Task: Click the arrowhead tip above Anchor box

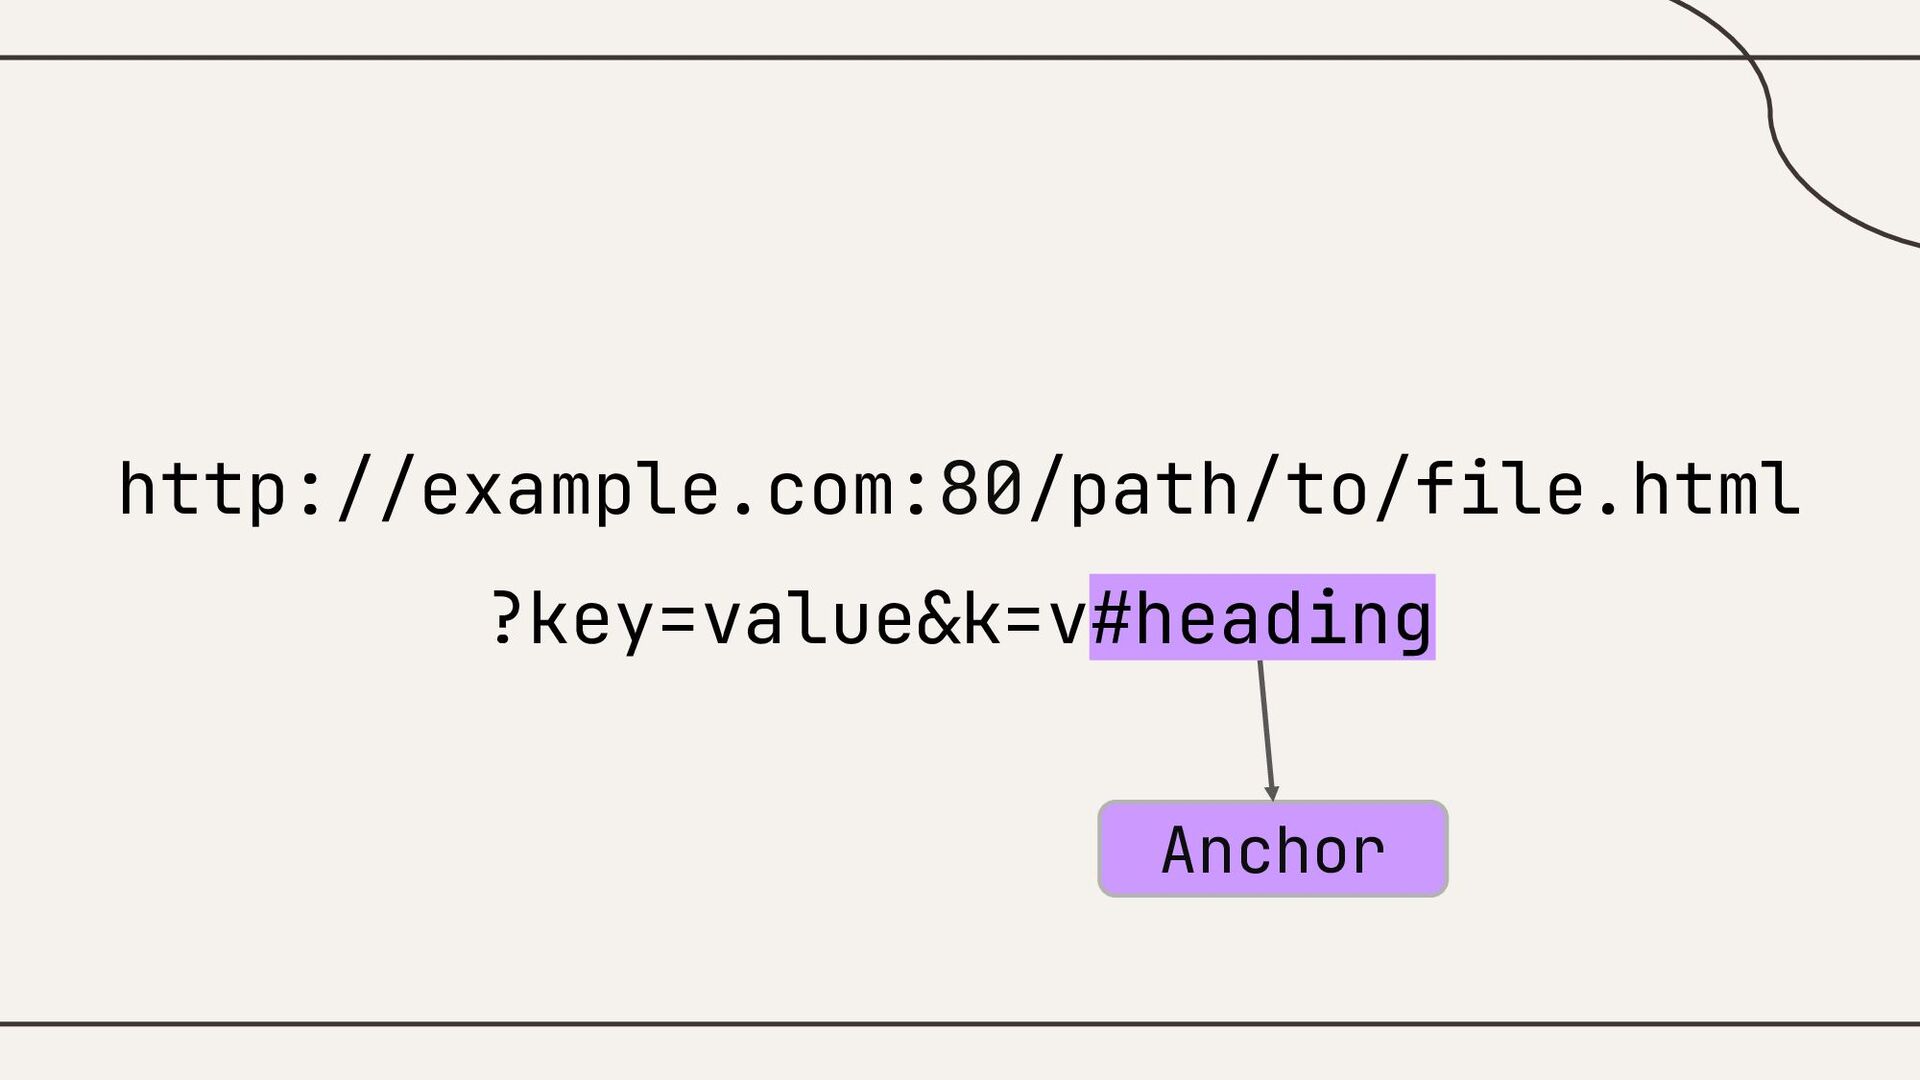Action: (1272, 794)
